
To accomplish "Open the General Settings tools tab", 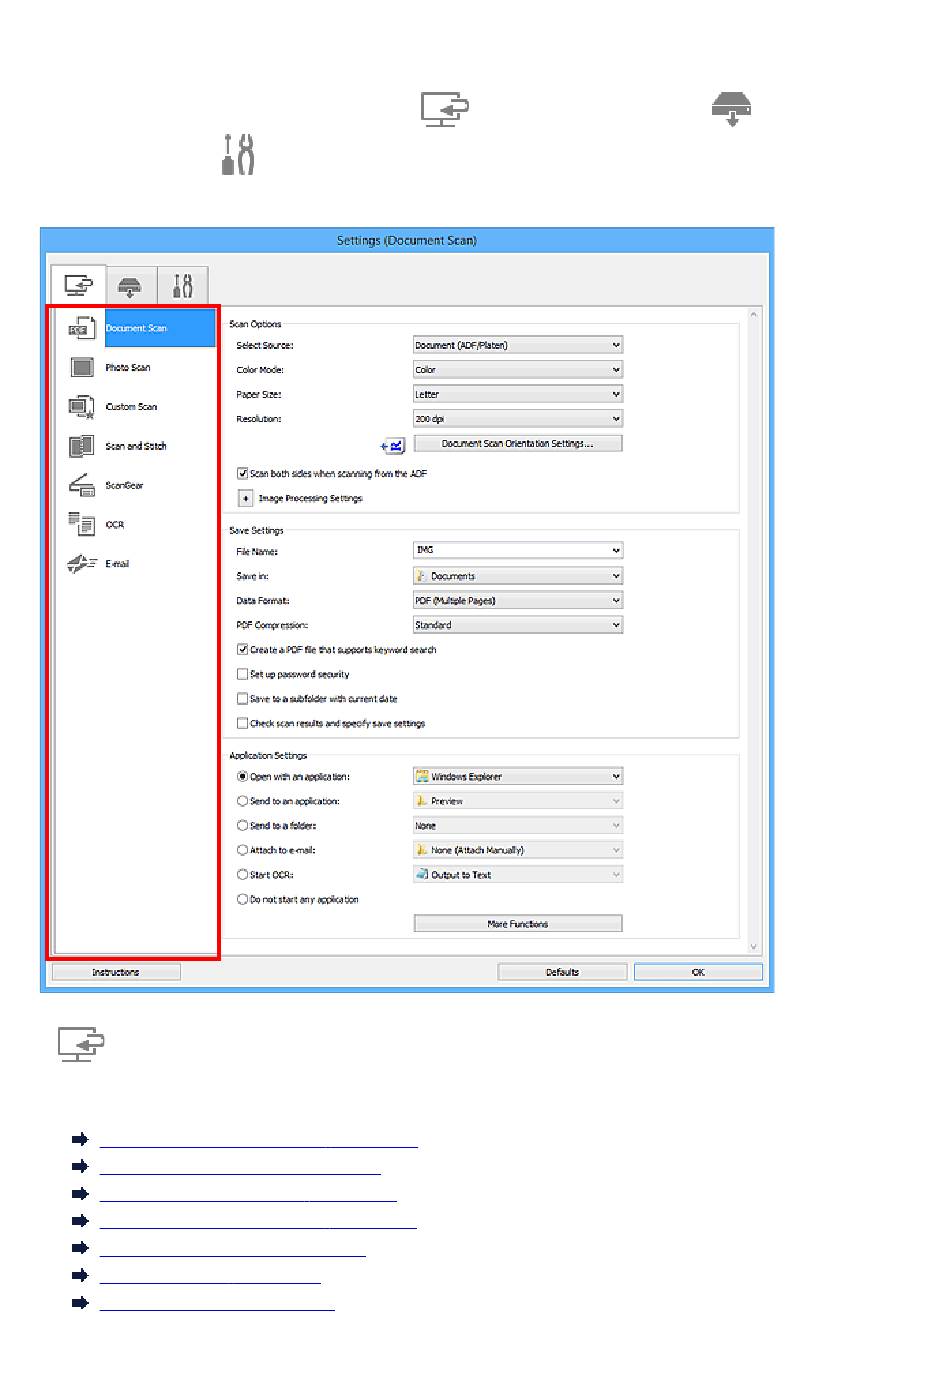I will tap(182, 286).
